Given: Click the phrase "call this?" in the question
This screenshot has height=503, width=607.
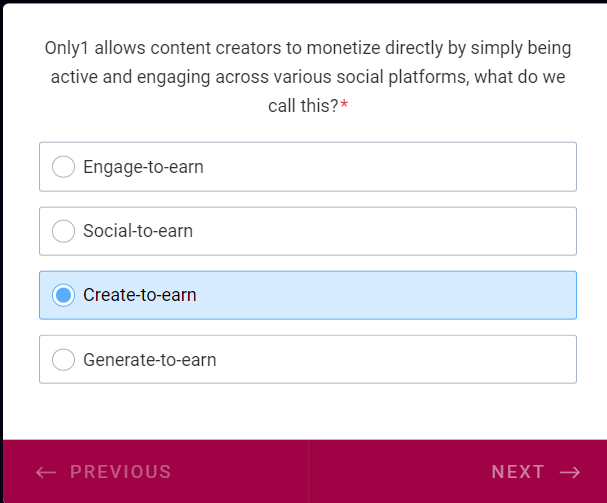Looking at the screenshot, I should [303, 106].
